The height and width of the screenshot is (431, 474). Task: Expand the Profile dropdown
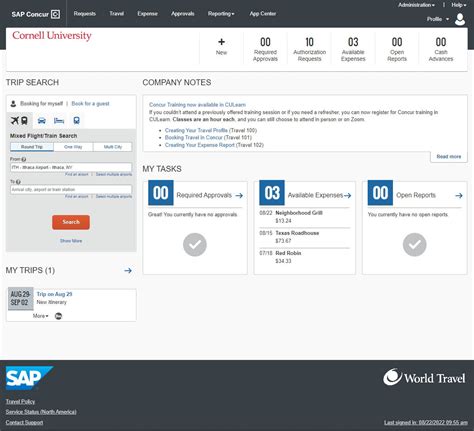click(438, 19)
